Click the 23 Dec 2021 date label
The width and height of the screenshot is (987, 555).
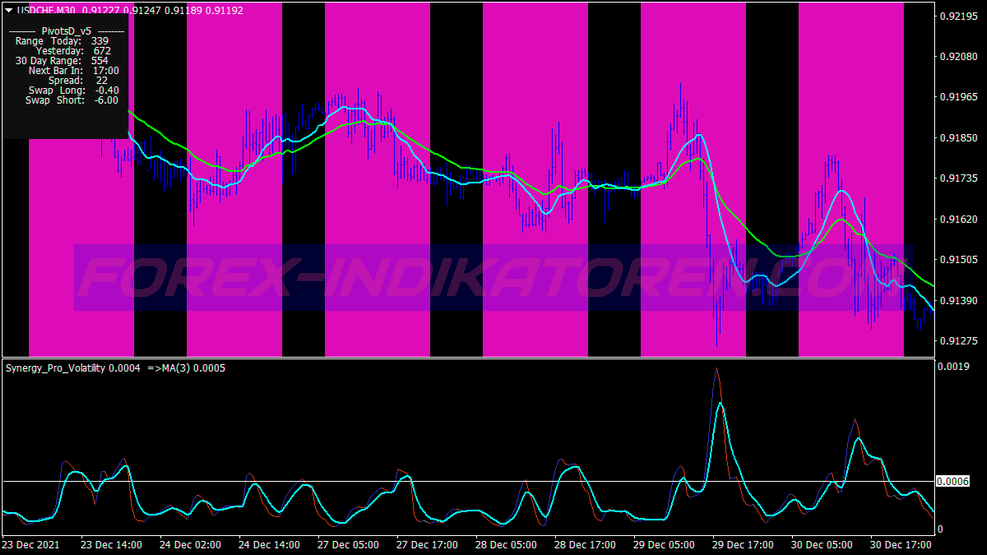click(x=31, y=545)
